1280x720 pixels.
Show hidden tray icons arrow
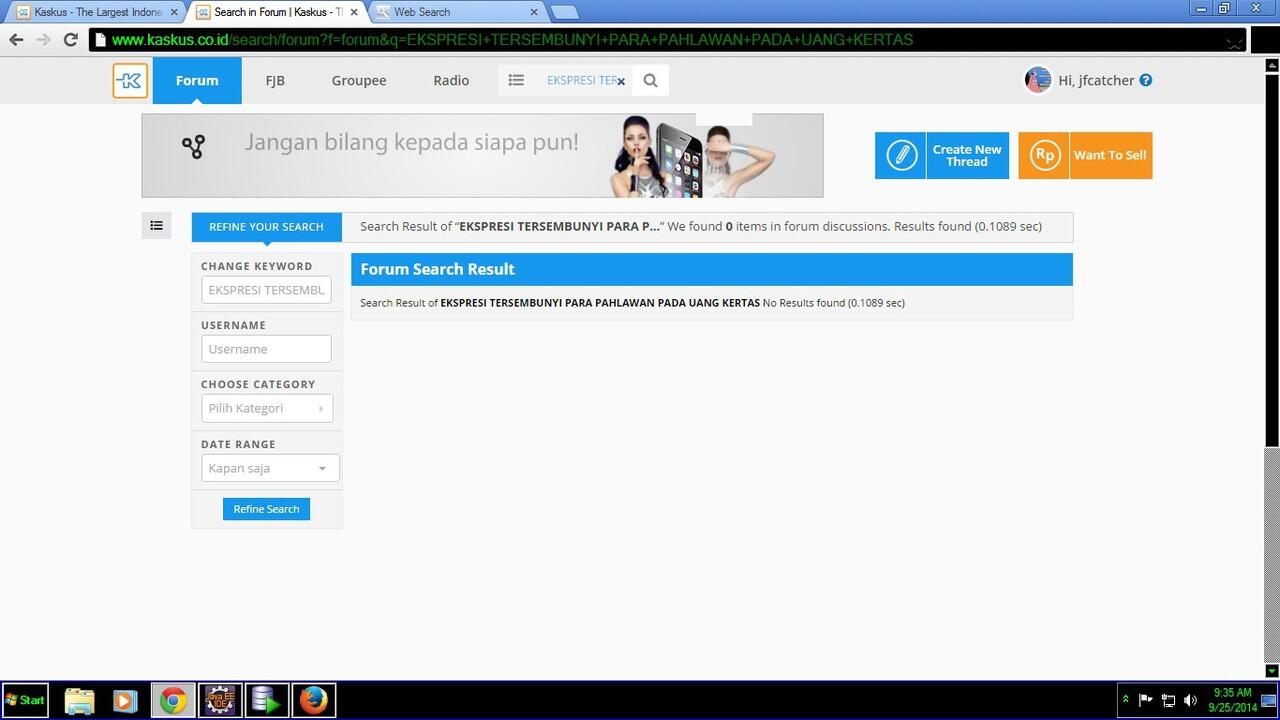[x=1126, y=700]
